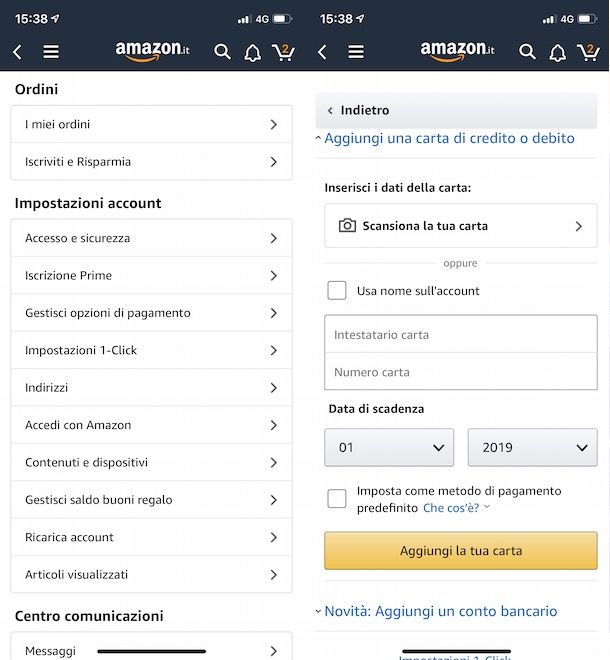Open the expiry year dropdown showing 2019

[532, 448]
